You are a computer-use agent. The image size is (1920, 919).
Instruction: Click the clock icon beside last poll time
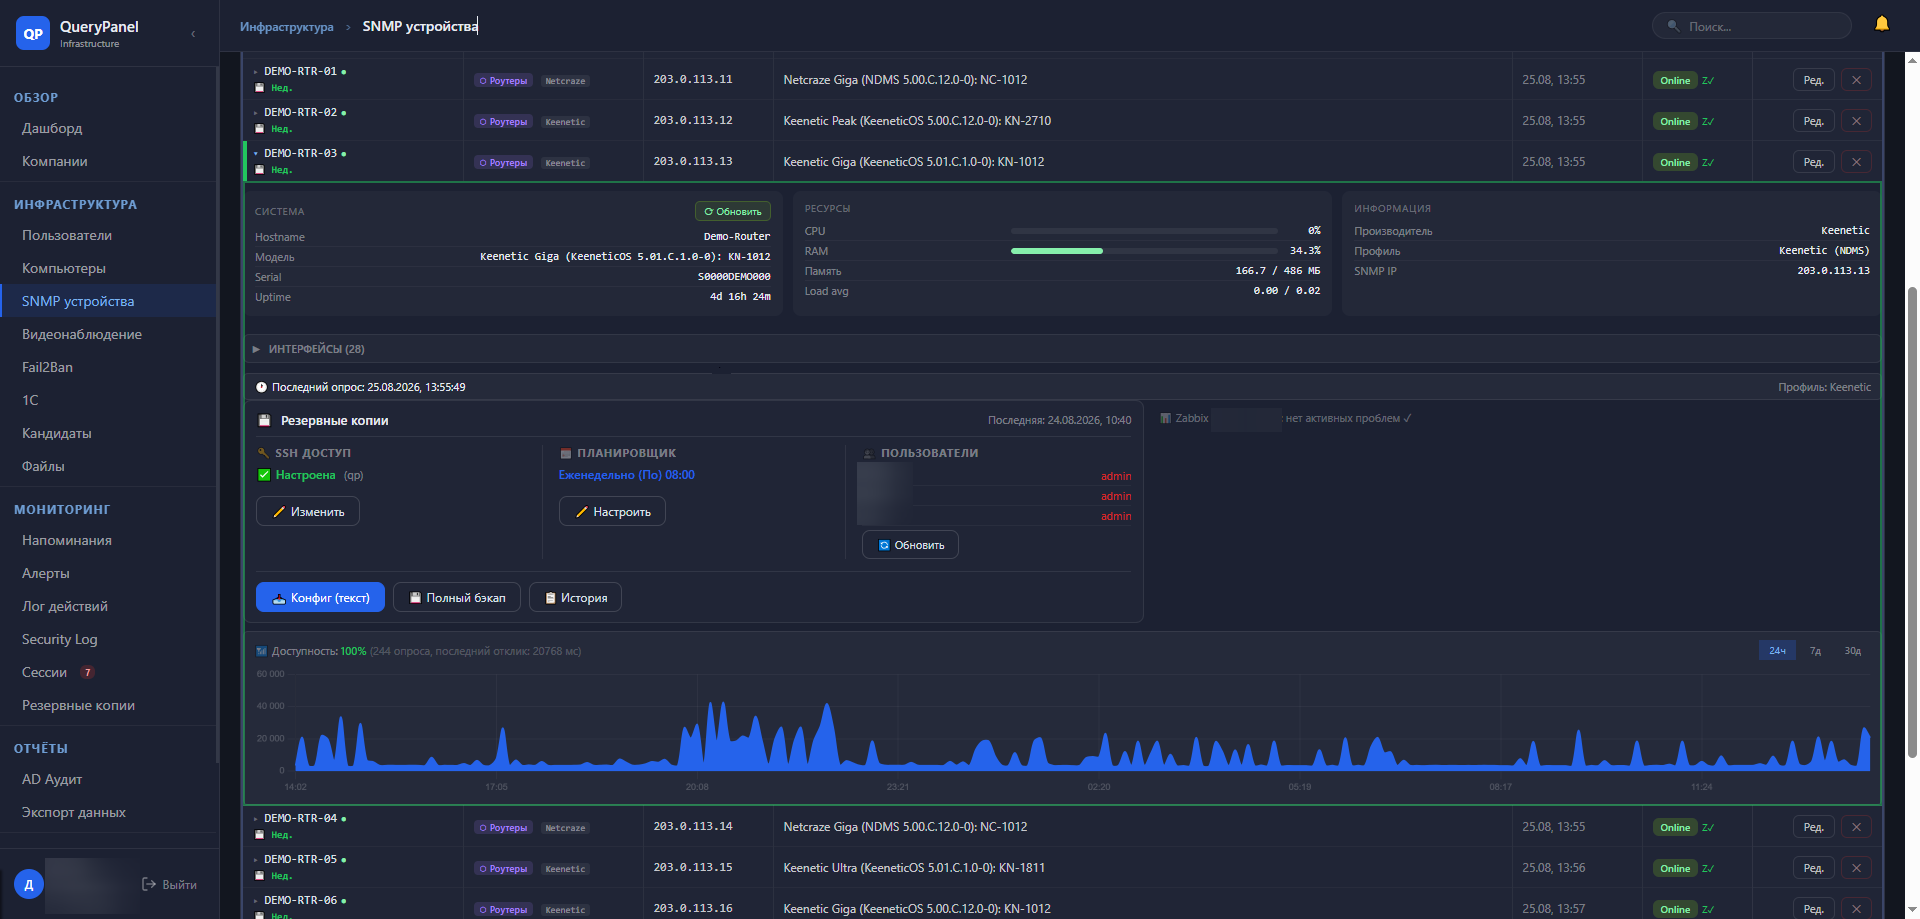[x=261, y=387]
